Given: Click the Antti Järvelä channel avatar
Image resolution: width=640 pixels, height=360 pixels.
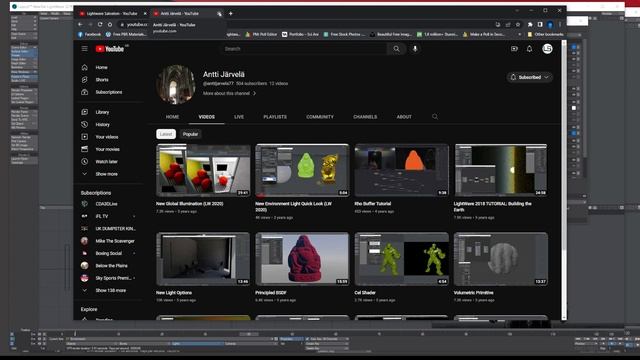Looking at the screenshot, I should (x=176, y=84).
